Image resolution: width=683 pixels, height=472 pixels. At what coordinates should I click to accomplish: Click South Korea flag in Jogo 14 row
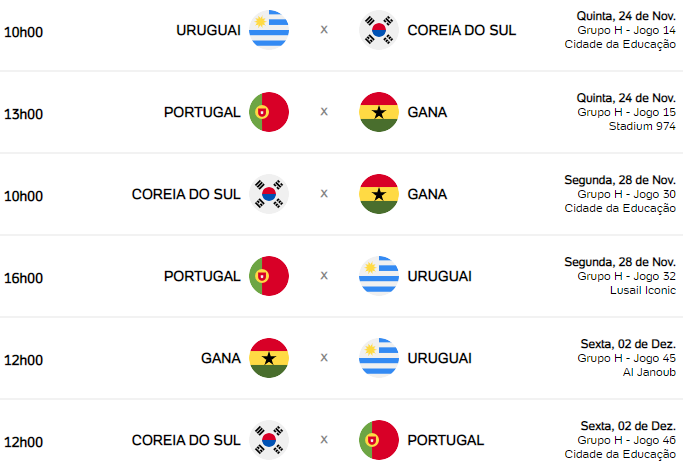click(379, 30)
